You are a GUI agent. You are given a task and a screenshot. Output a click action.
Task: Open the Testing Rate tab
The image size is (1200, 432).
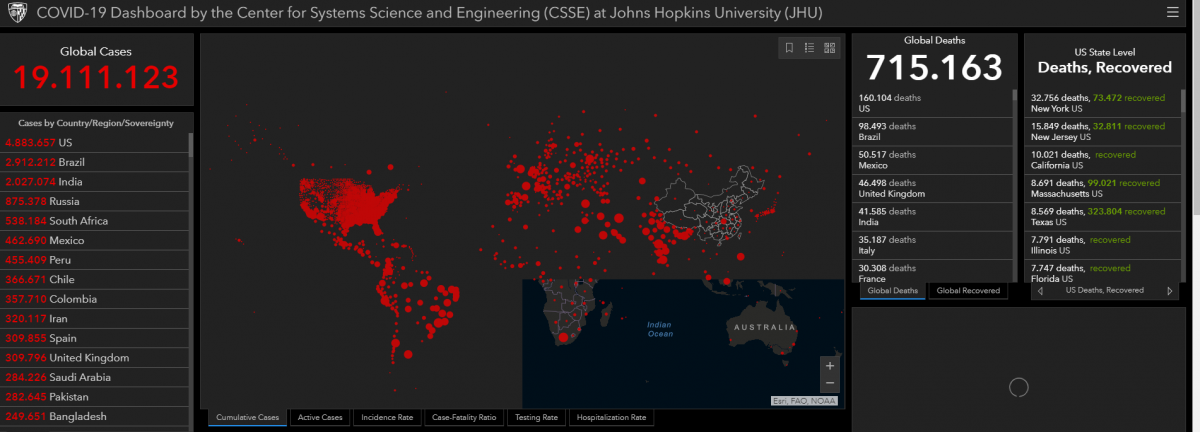pyautogui.click(x=536, y=418)
